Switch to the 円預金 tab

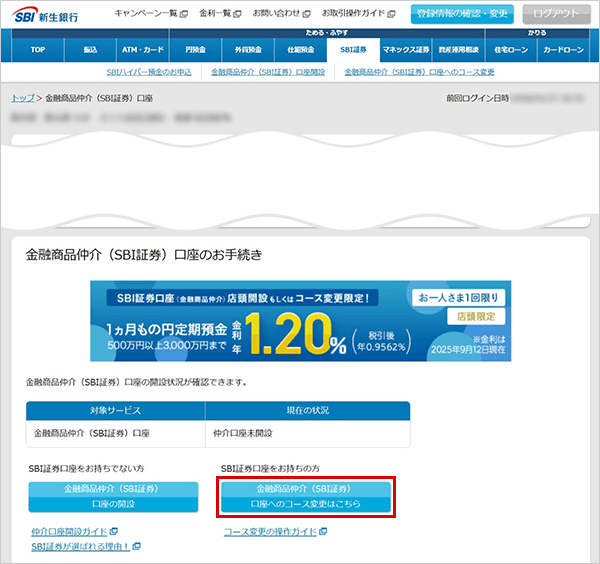(196, 50)
